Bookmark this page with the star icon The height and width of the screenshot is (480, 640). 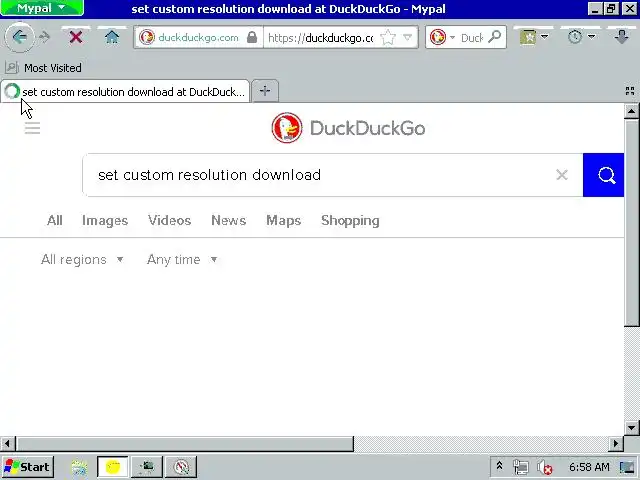387,38
